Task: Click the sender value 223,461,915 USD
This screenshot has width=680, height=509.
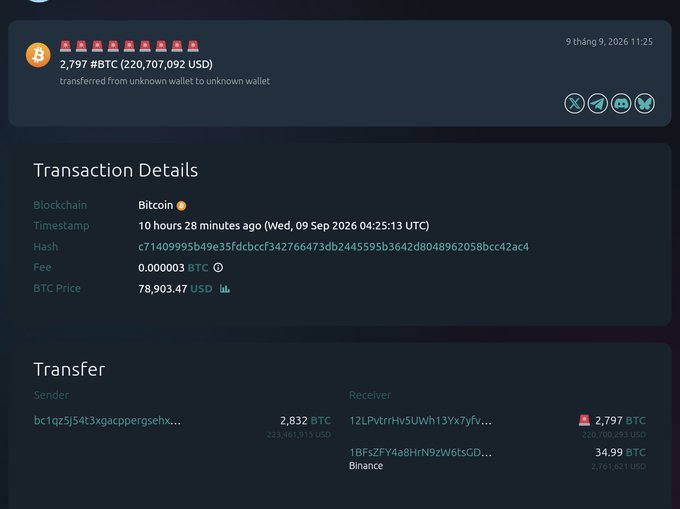Action: [x=299, y=434]
